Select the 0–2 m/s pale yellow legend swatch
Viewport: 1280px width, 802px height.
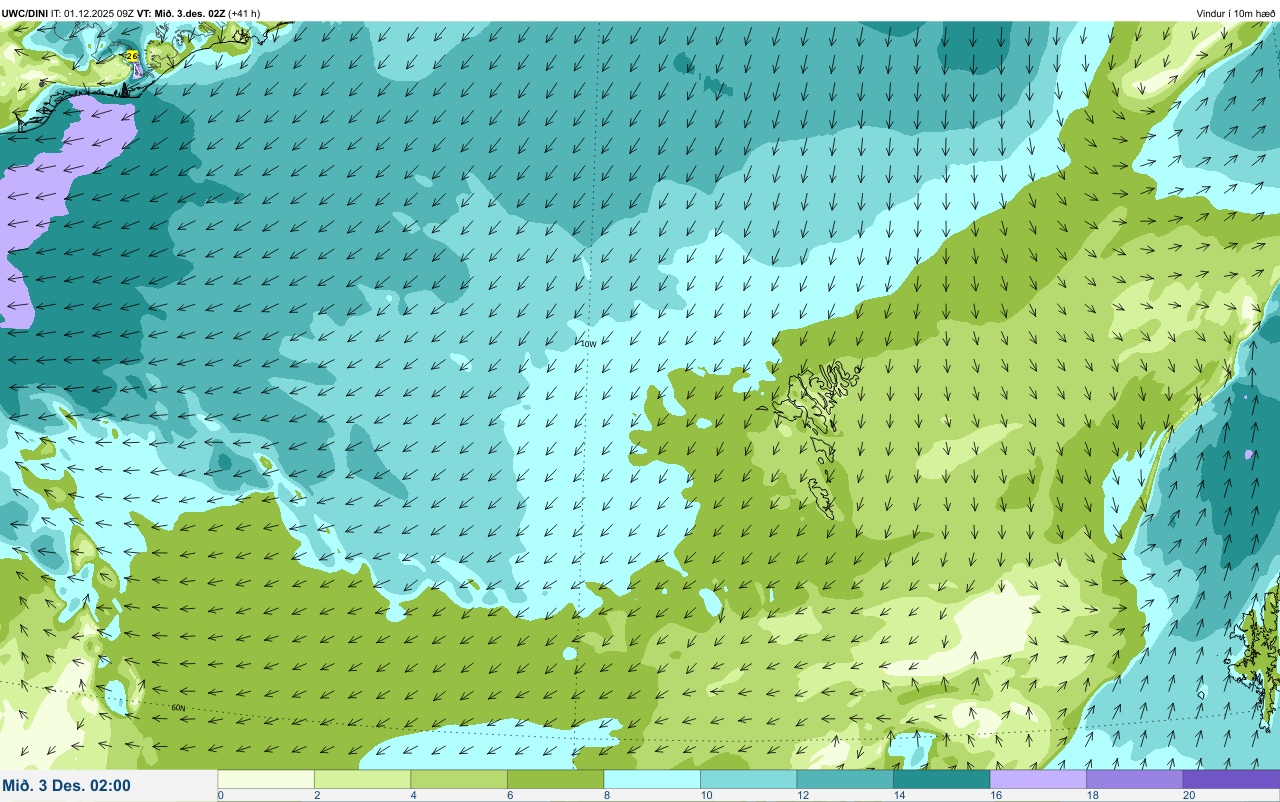click(x=266, y=779)
